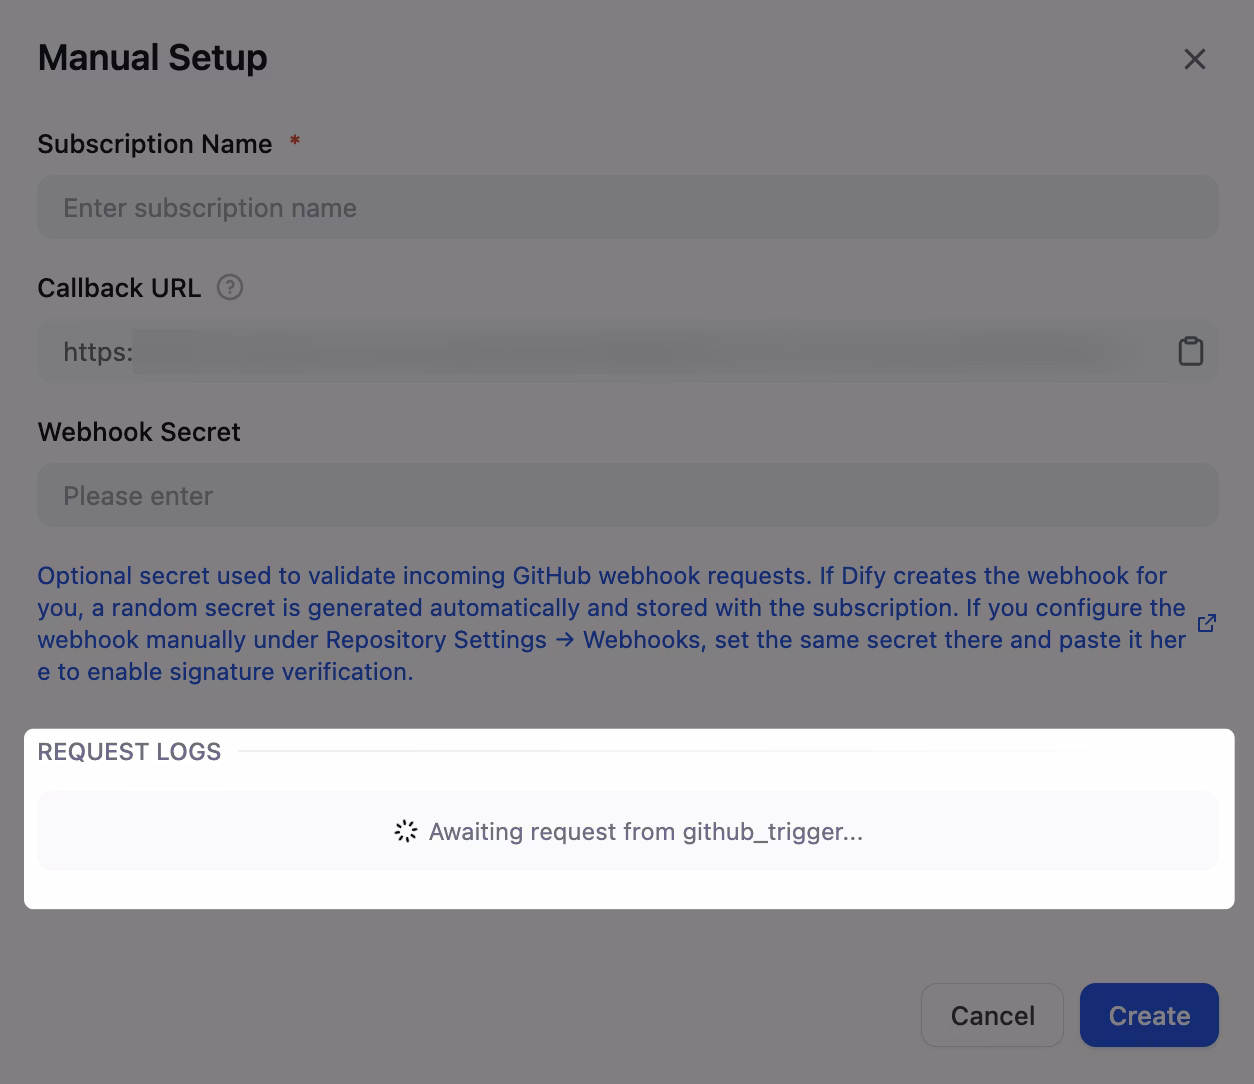1254x1084 pixels.
Task: Click the Callback URL label
Action: coord(119,288)
